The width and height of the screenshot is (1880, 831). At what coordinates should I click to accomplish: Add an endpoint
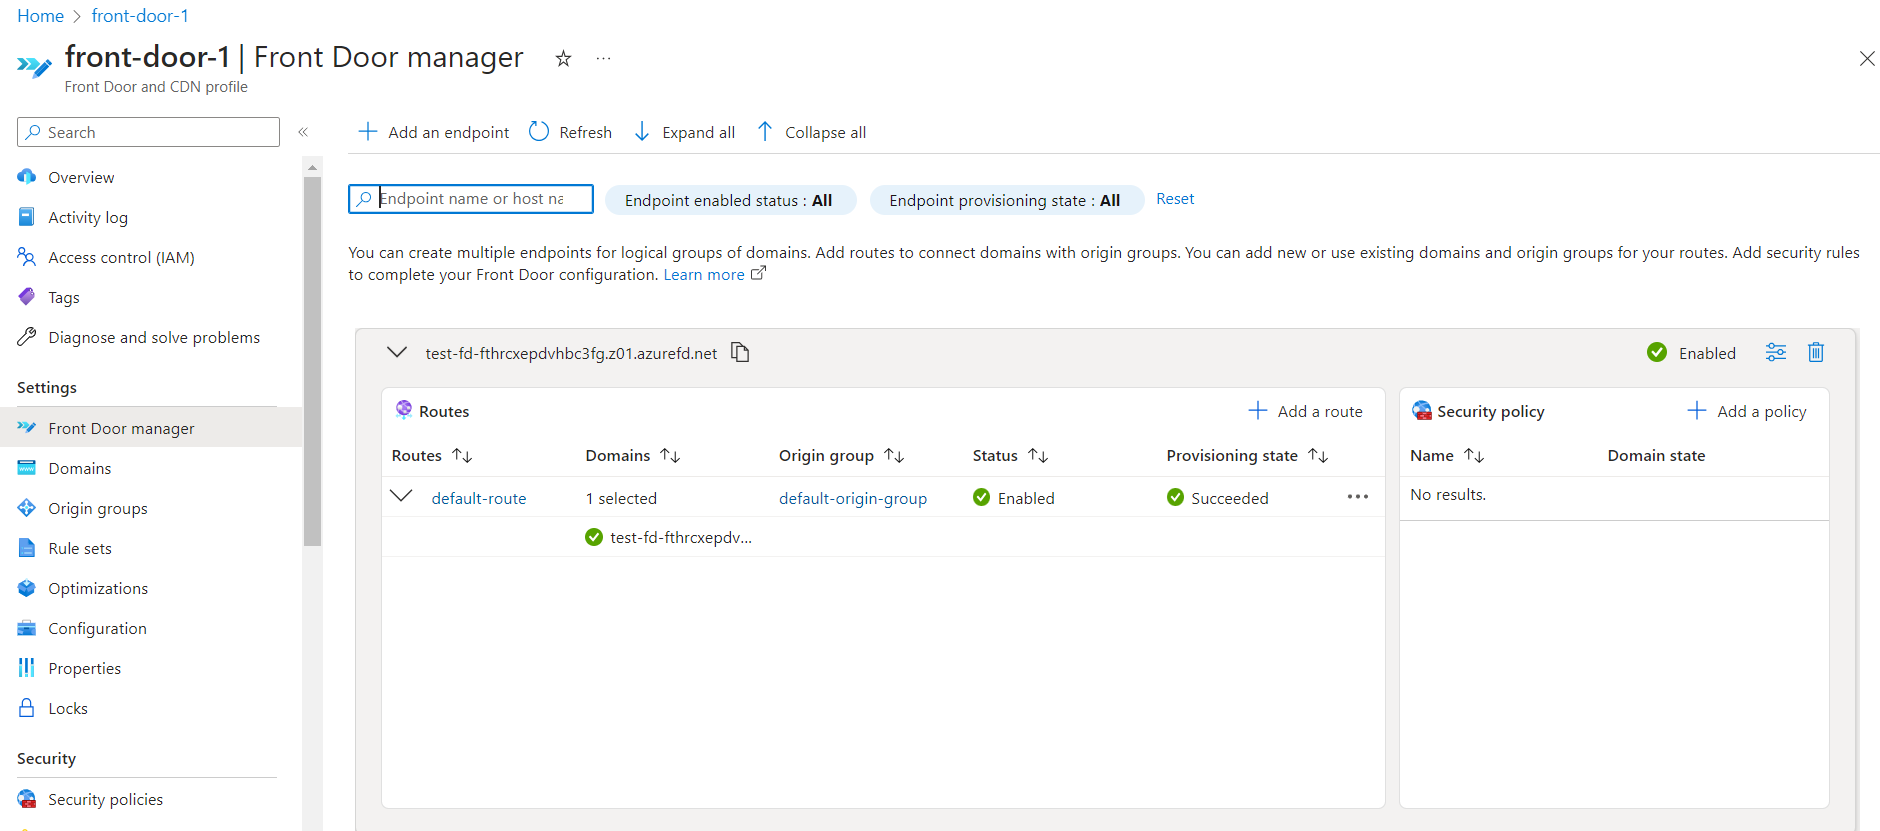click(x=434, y=132)
